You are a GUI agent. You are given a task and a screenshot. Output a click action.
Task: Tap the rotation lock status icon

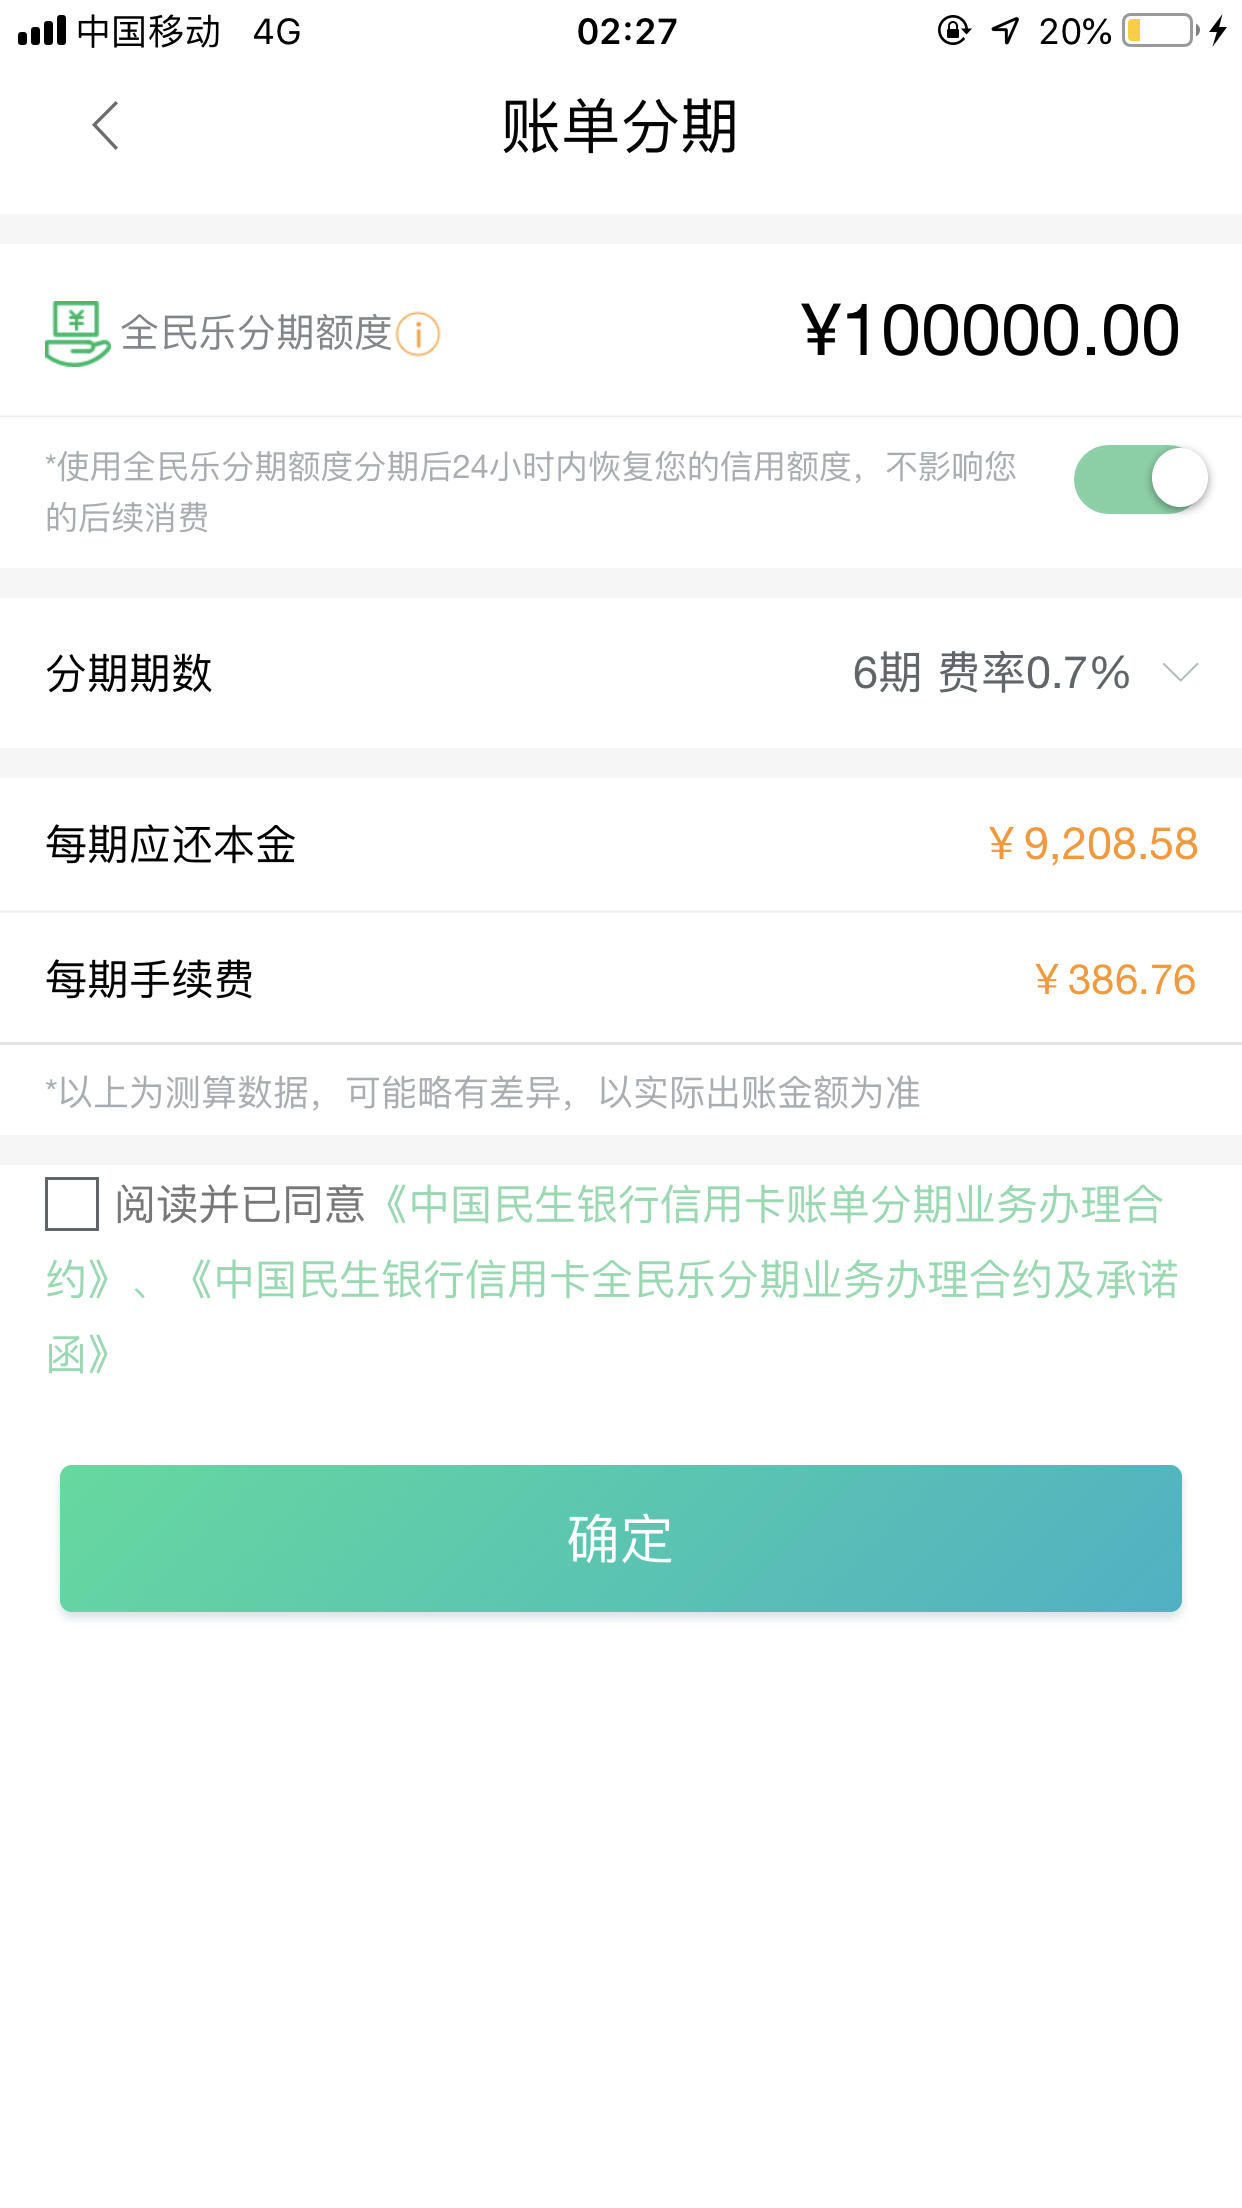[954, 31]
